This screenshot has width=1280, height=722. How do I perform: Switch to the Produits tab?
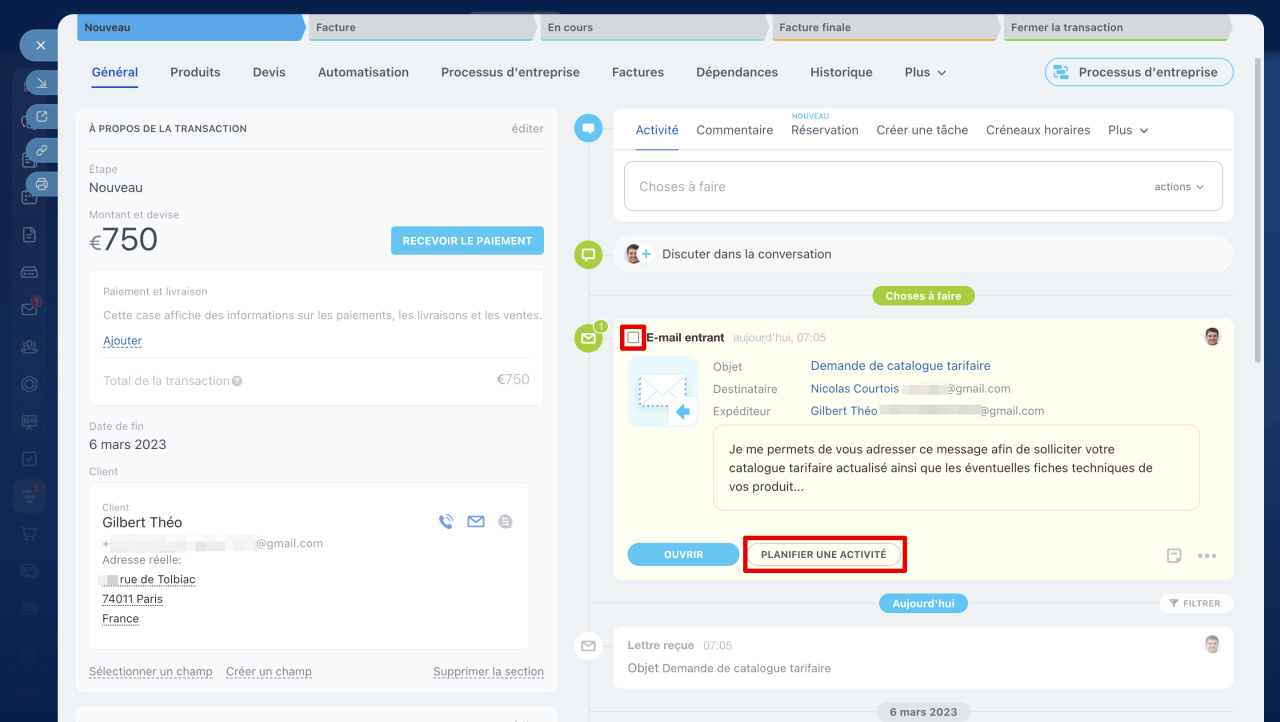(195, 72)
